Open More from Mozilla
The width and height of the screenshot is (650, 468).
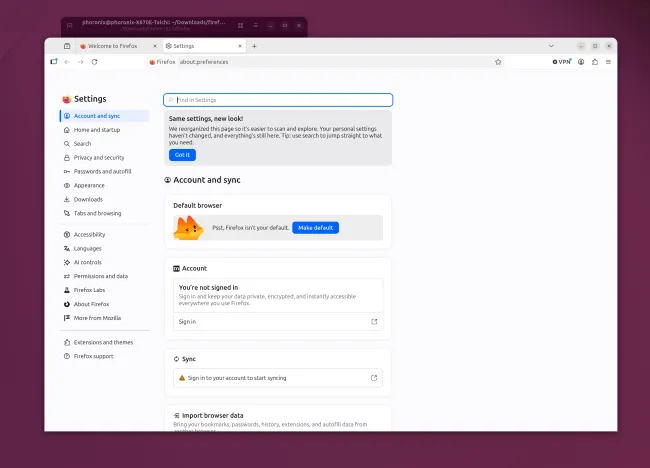(x=104, y=318)
